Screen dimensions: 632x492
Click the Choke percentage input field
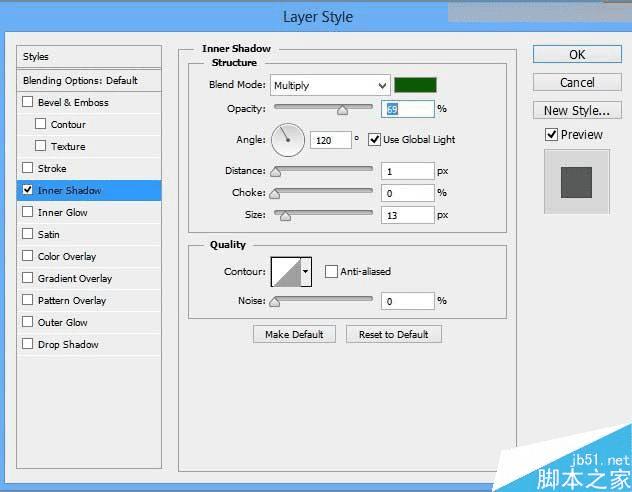pos(407,193)
